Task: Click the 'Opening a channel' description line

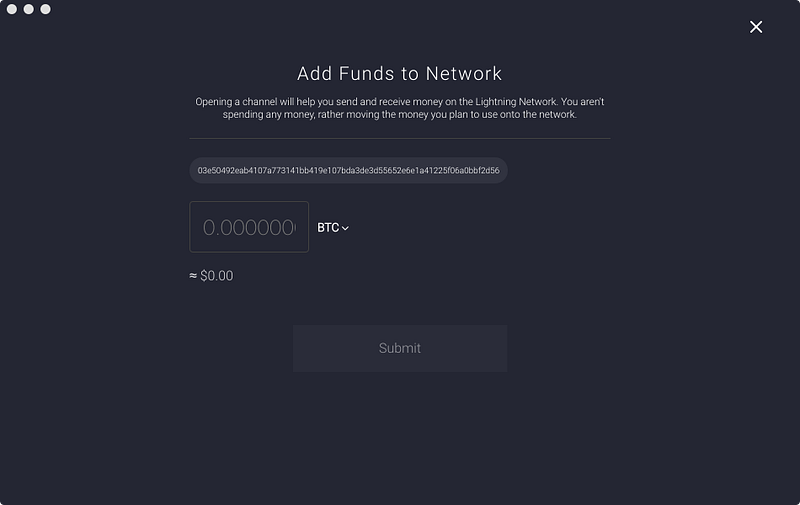Action: tap(399, 102)
